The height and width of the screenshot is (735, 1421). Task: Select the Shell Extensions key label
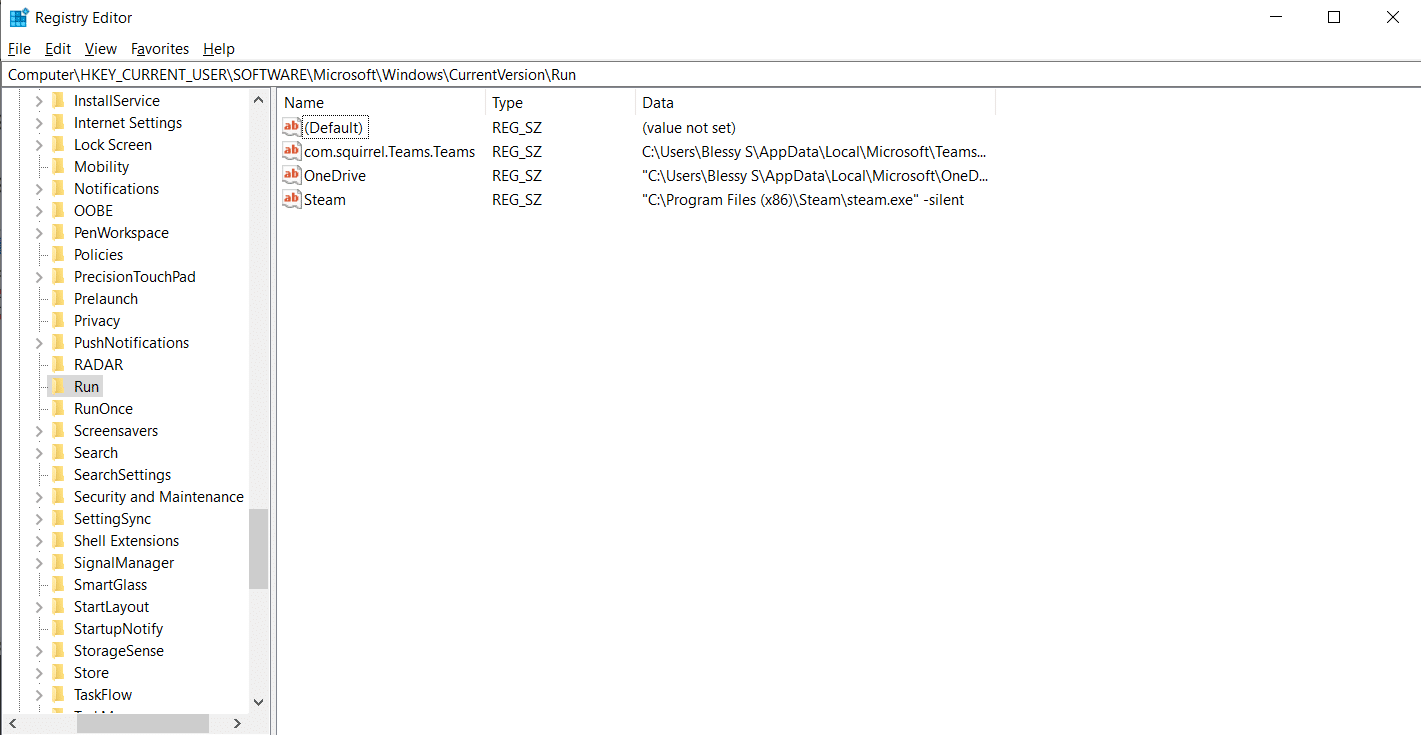pos(126,541)
